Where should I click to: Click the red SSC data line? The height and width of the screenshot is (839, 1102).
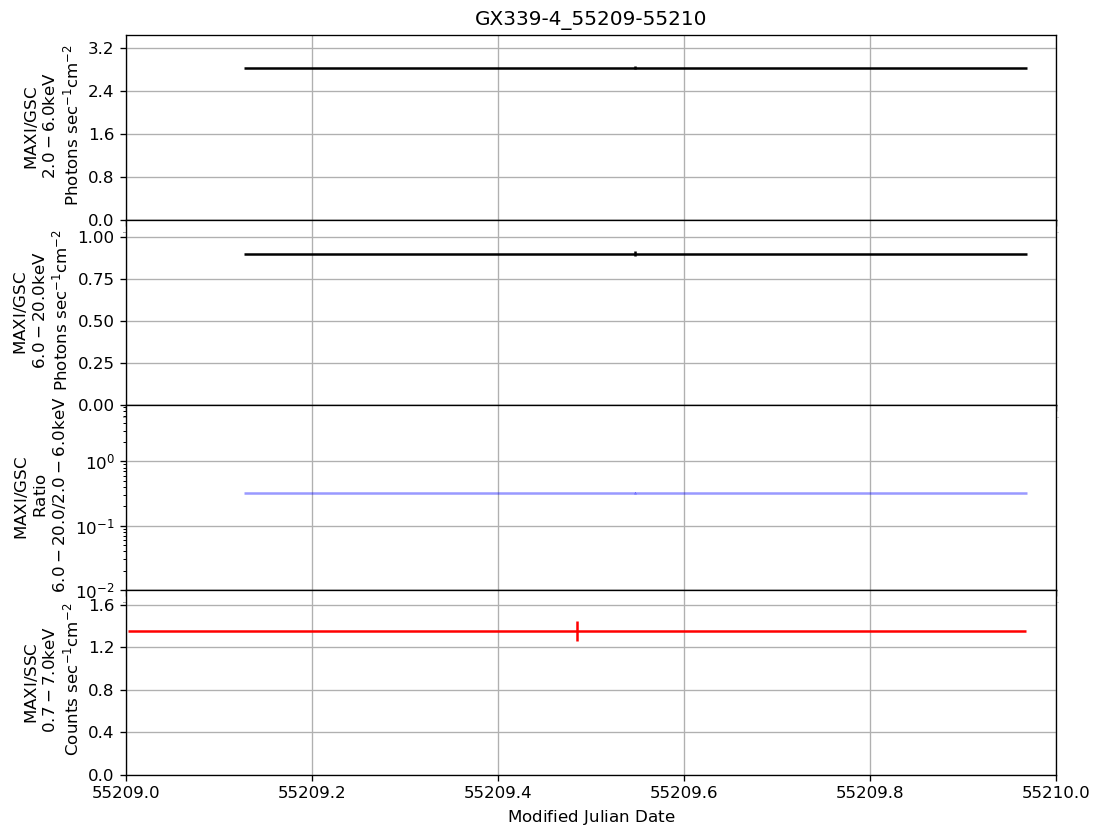577,631
